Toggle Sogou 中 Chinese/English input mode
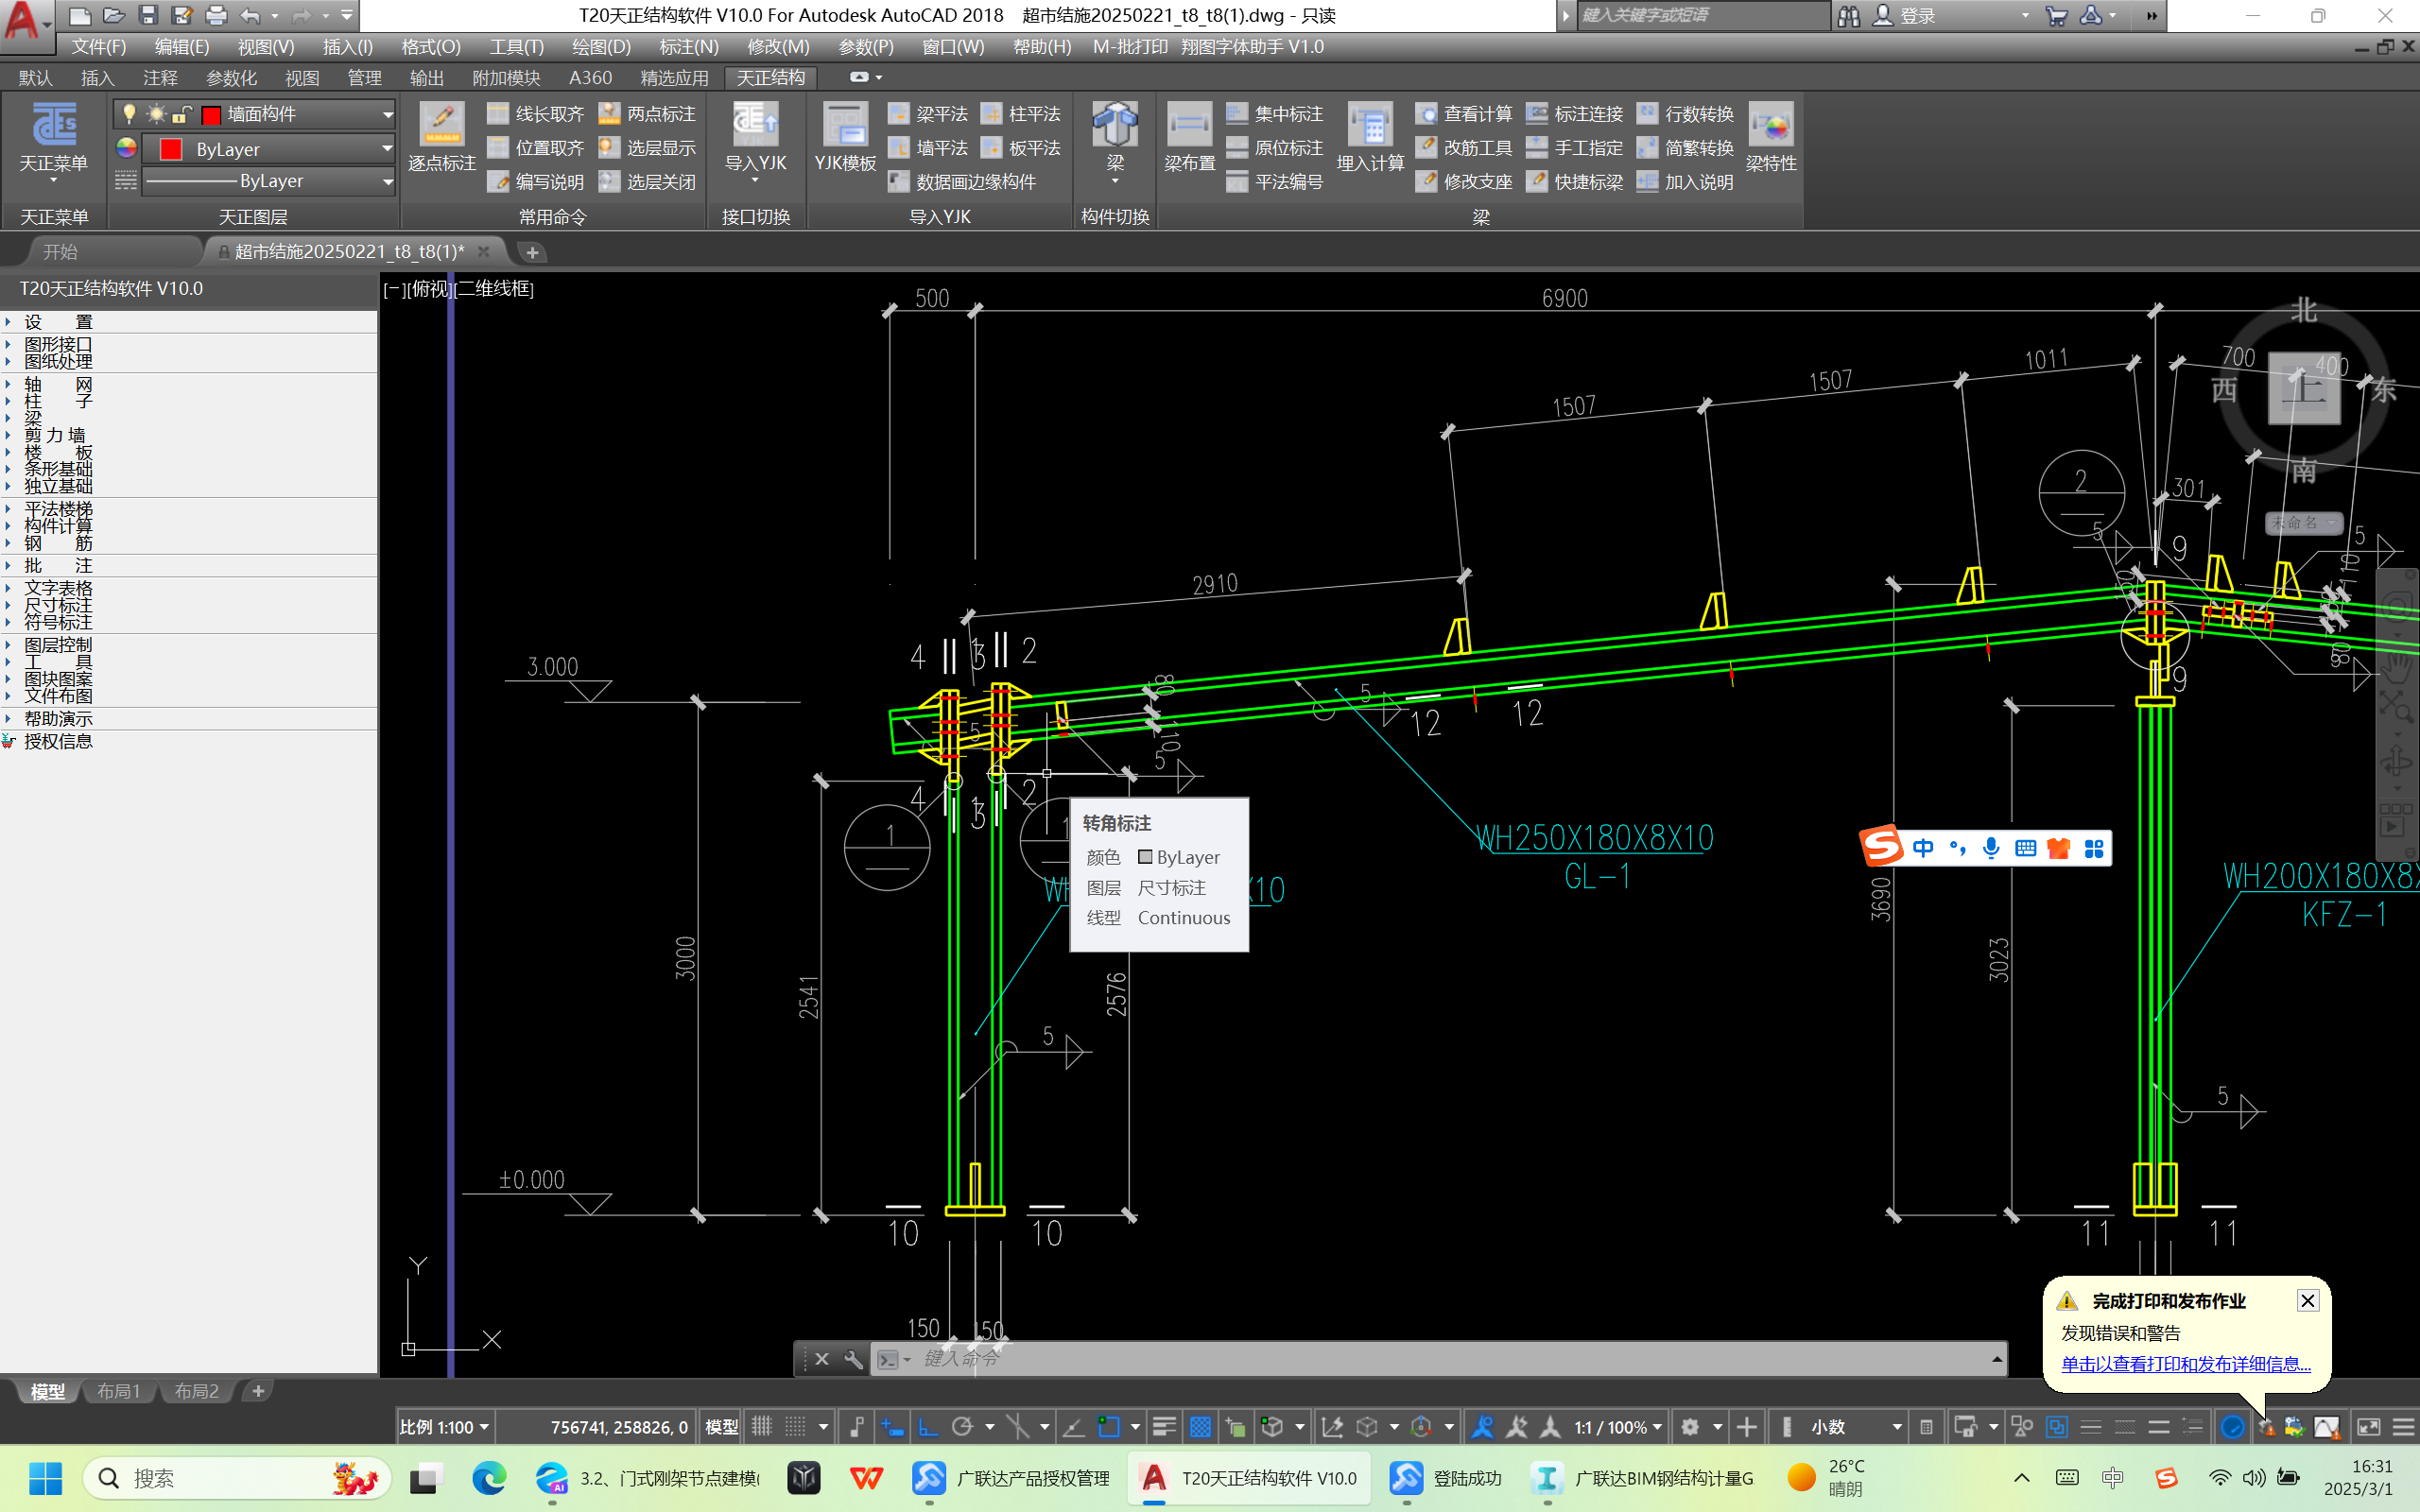2420x1512 pixels. click(x=1923, y=848)
